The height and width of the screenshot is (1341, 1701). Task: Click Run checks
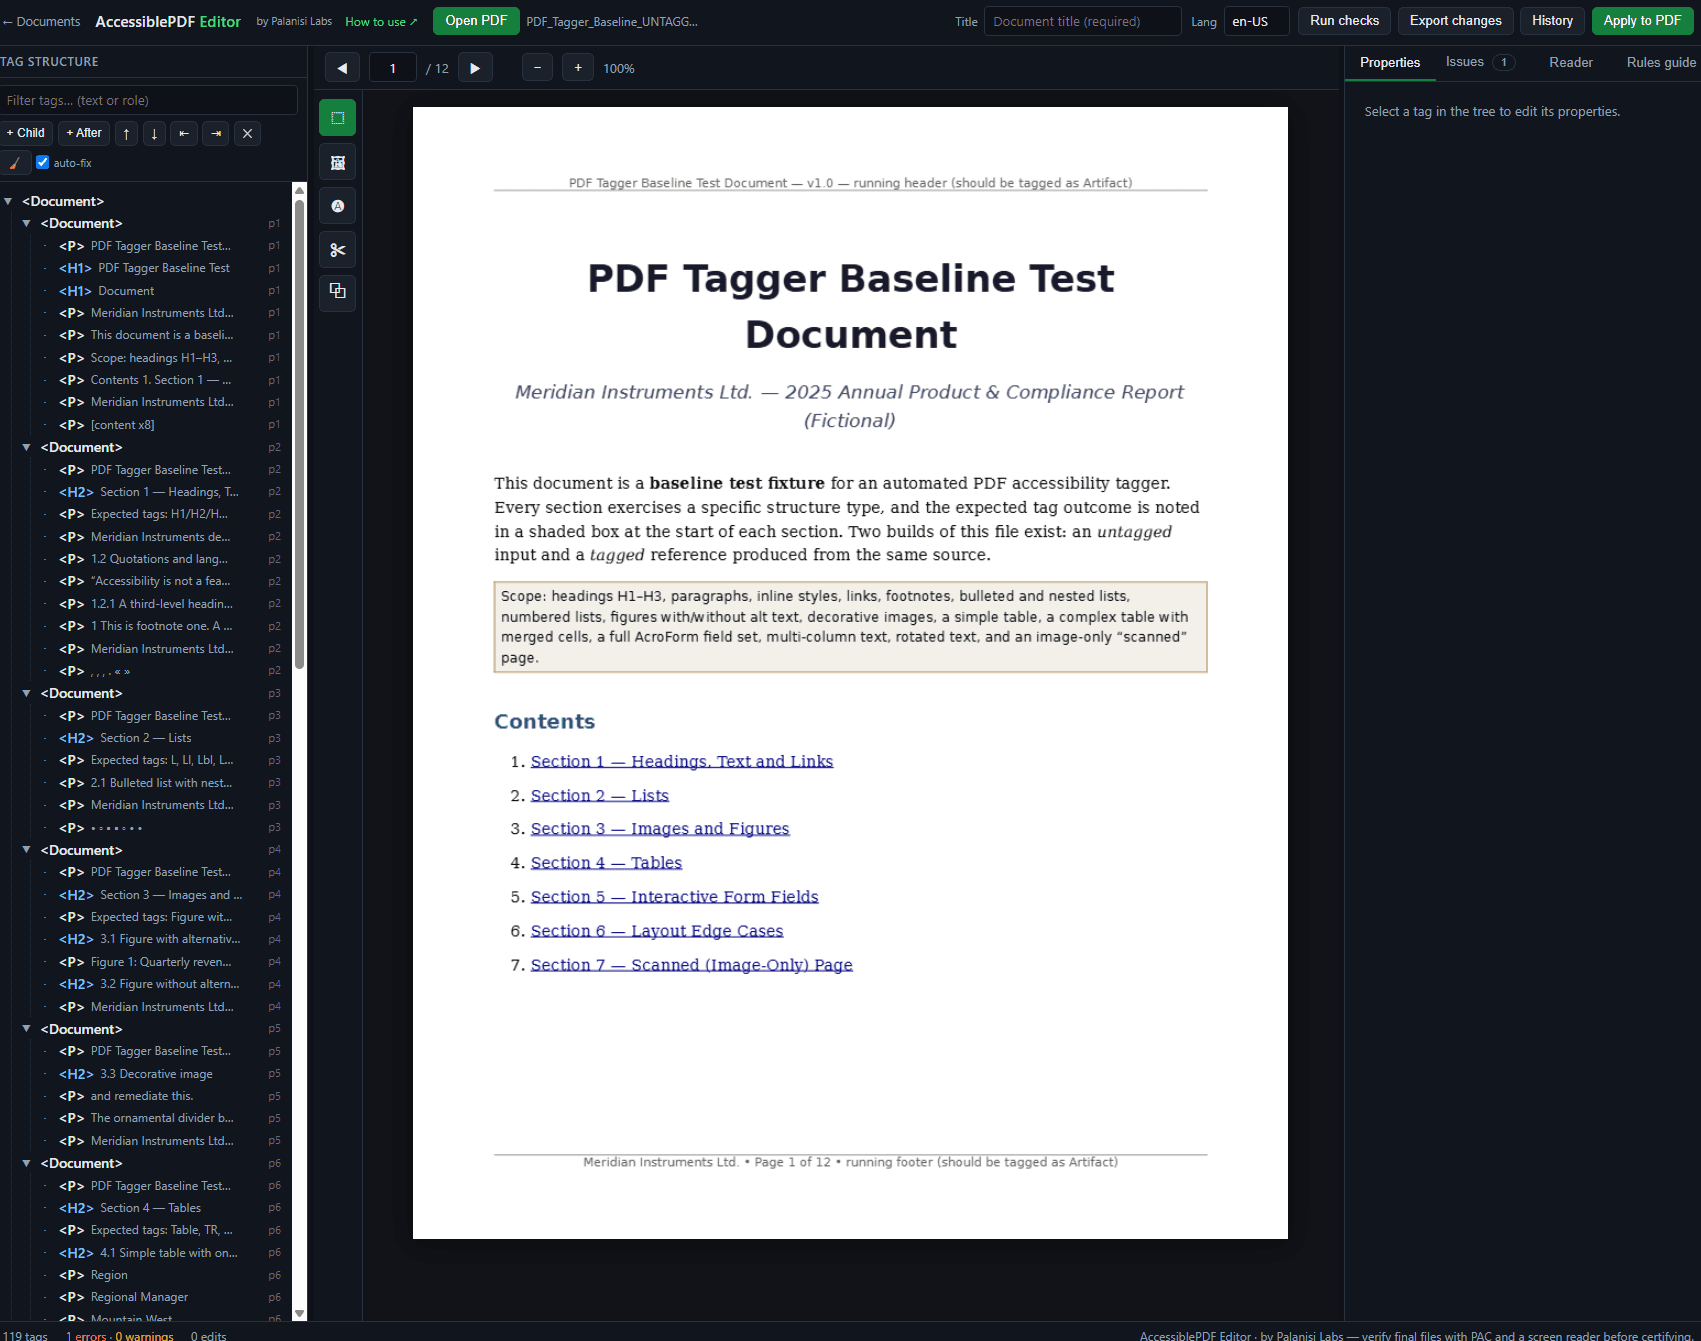[x=1344, y=21]
